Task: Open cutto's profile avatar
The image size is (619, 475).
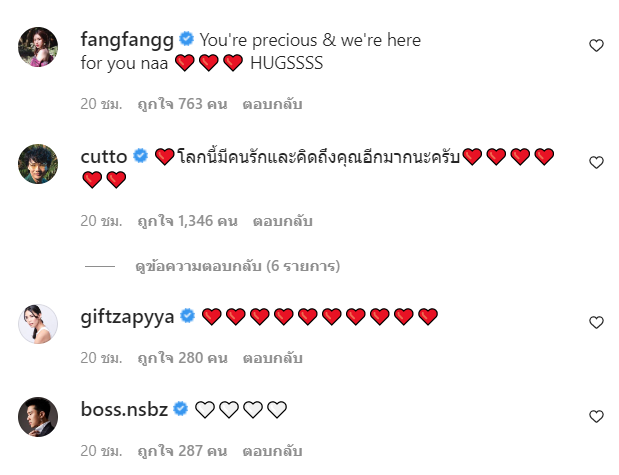Action: click(x=38, y=164)
